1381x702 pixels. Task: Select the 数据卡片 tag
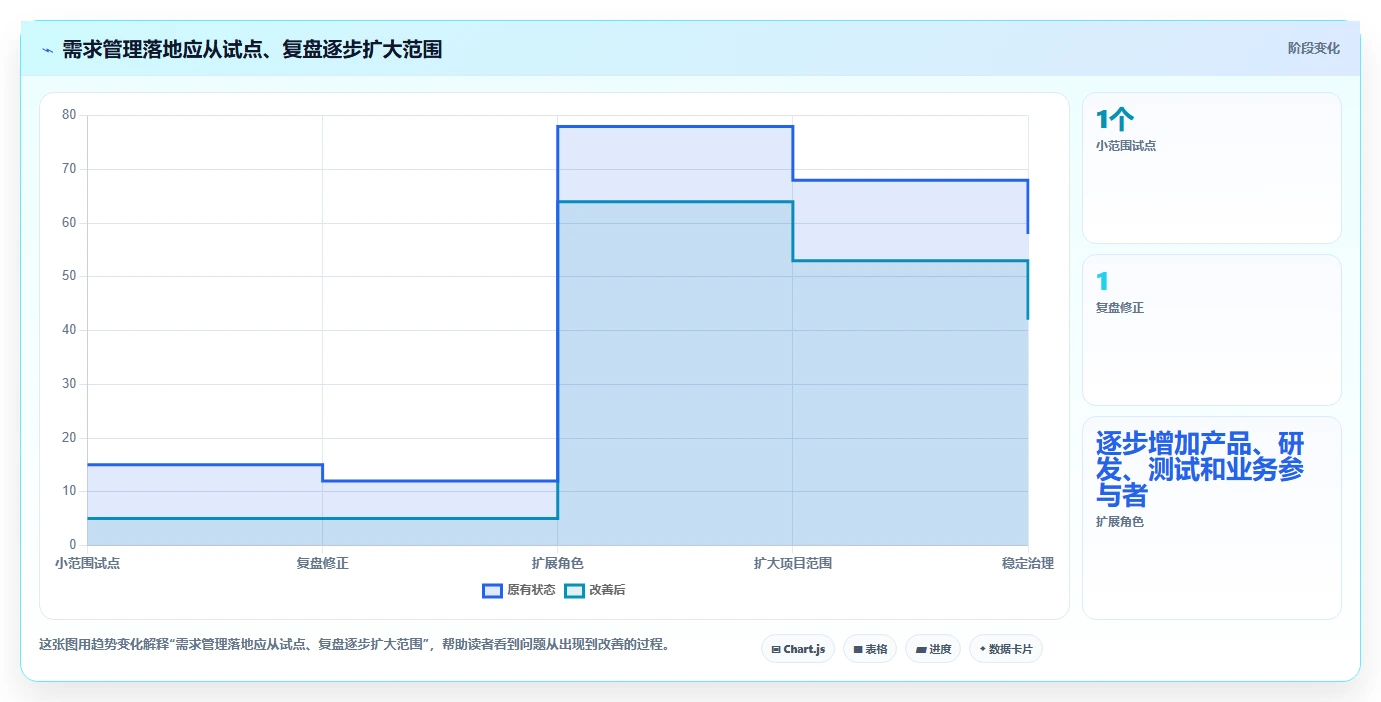click(x=1006, y=649)
